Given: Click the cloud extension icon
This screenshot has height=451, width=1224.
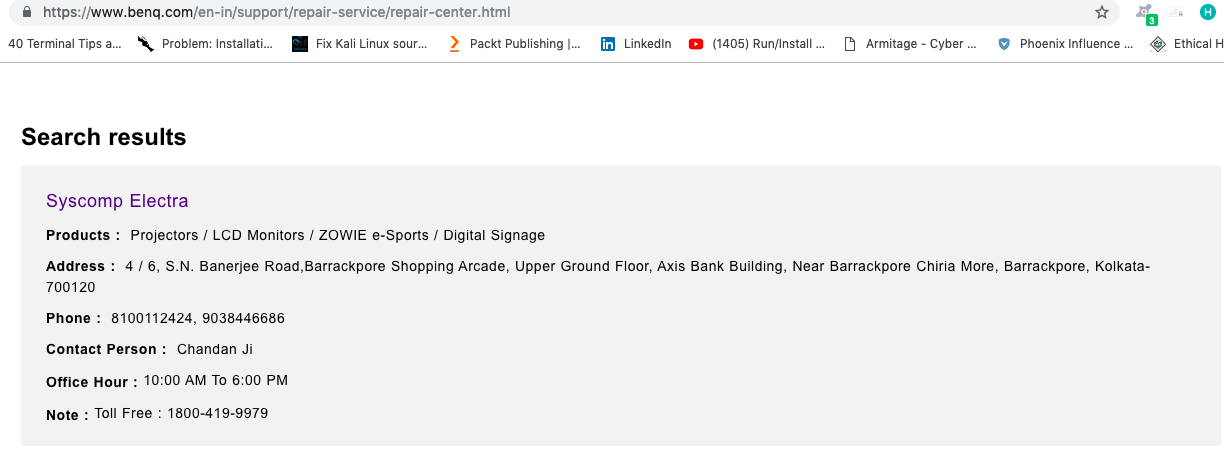Looking at the screenshot, I should pyautogui.click(x=1176, y=12).
